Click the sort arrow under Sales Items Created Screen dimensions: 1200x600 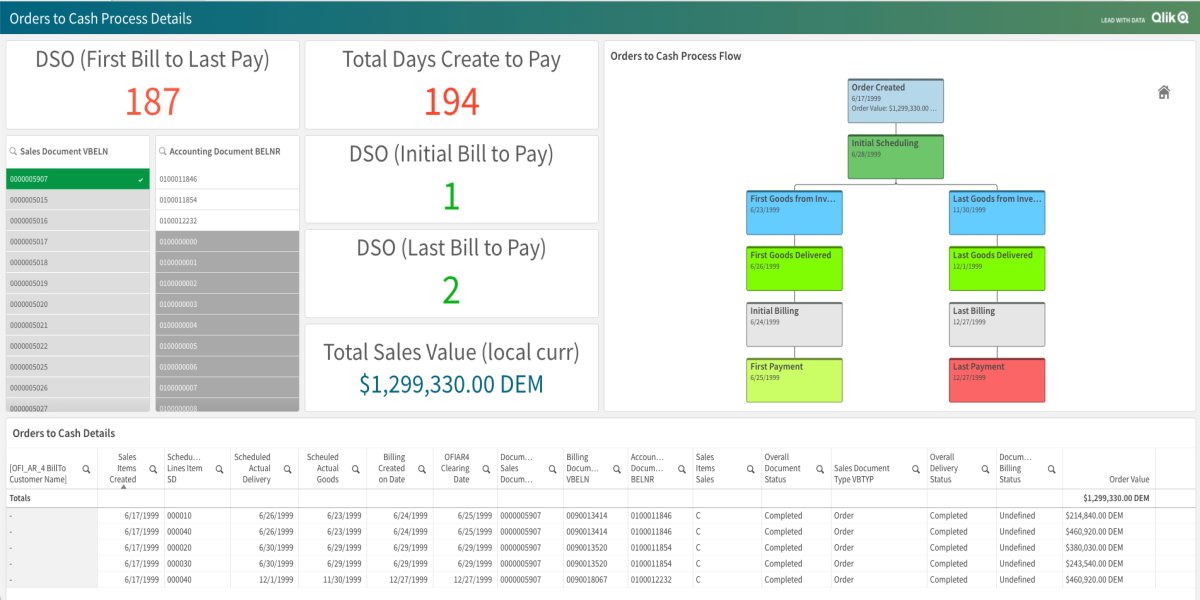click(x=123, y=488)
